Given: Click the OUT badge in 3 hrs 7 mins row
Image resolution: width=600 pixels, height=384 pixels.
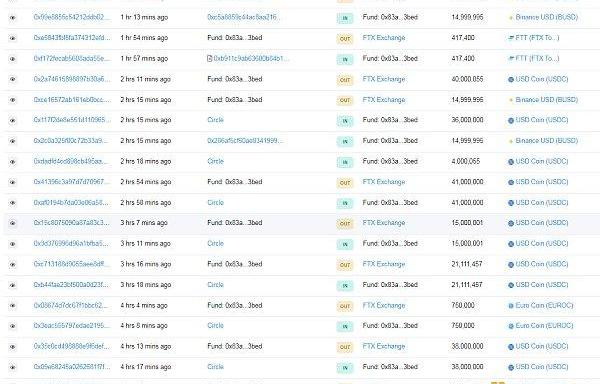Looking at the screenshot, I should [x=345, y=223].
